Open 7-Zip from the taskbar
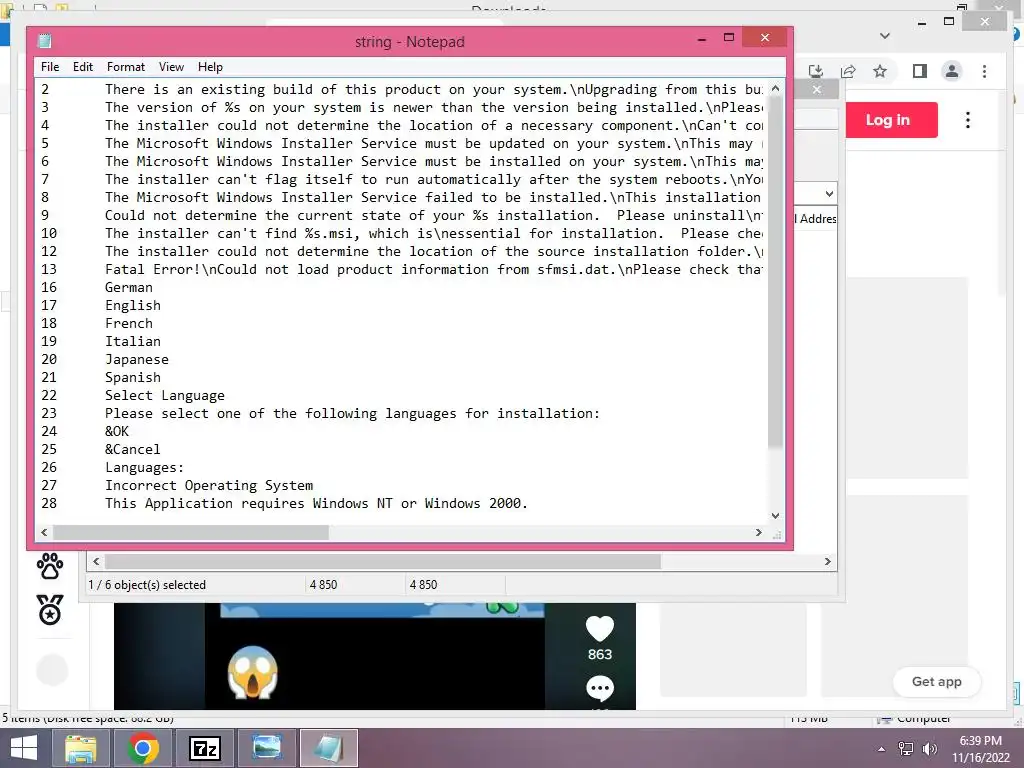 pos(204,748)
